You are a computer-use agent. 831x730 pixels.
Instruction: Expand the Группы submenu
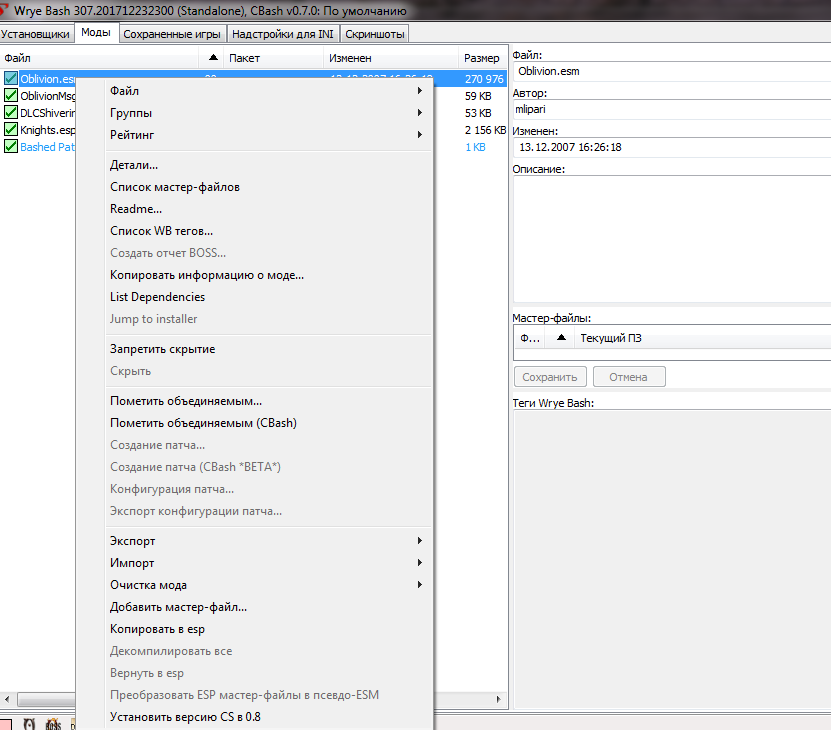click(269, 113)
